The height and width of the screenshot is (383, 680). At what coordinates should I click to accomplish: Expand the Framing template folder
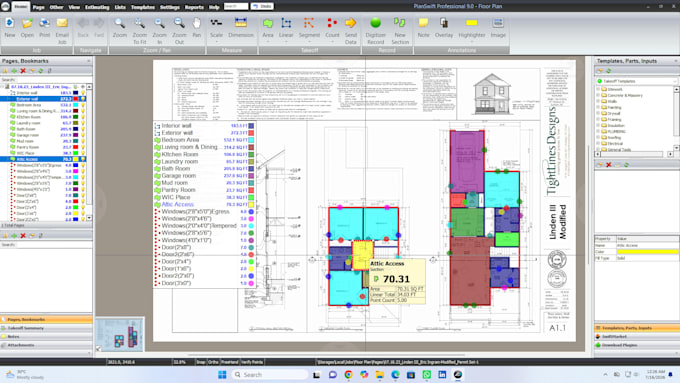(x=598, y=119)
